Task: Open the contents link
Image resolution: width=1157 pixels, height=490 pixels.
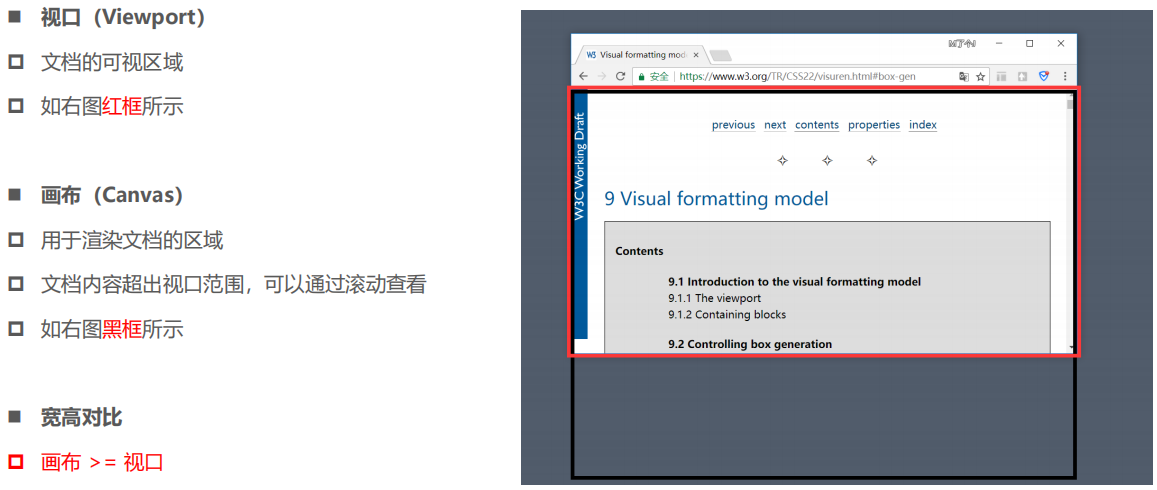Action: 817,125
